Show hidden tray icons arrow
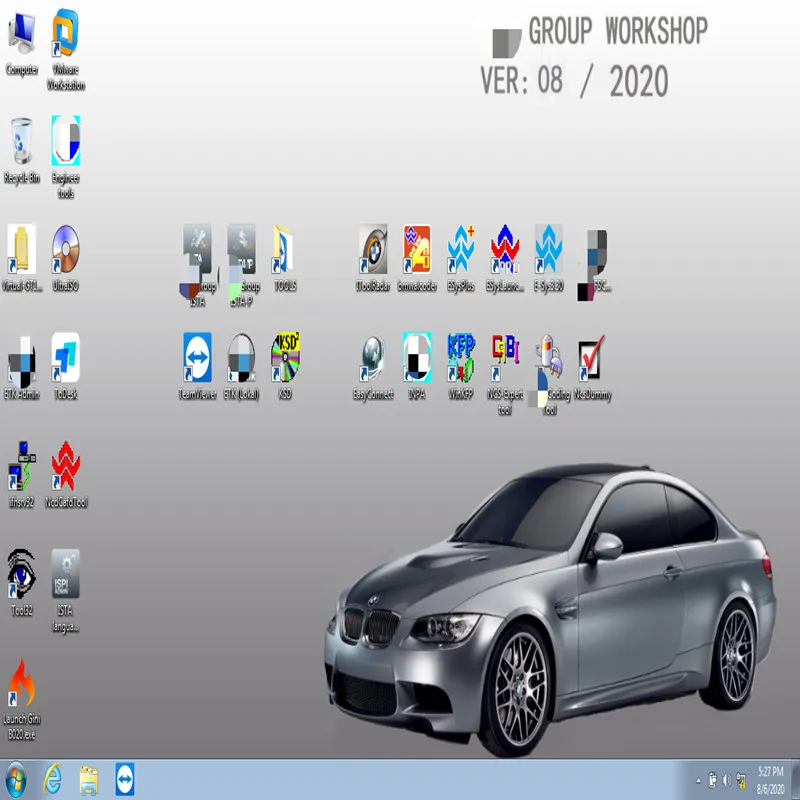Viewport: 800px width, 800px height. [x=698, y=780]
